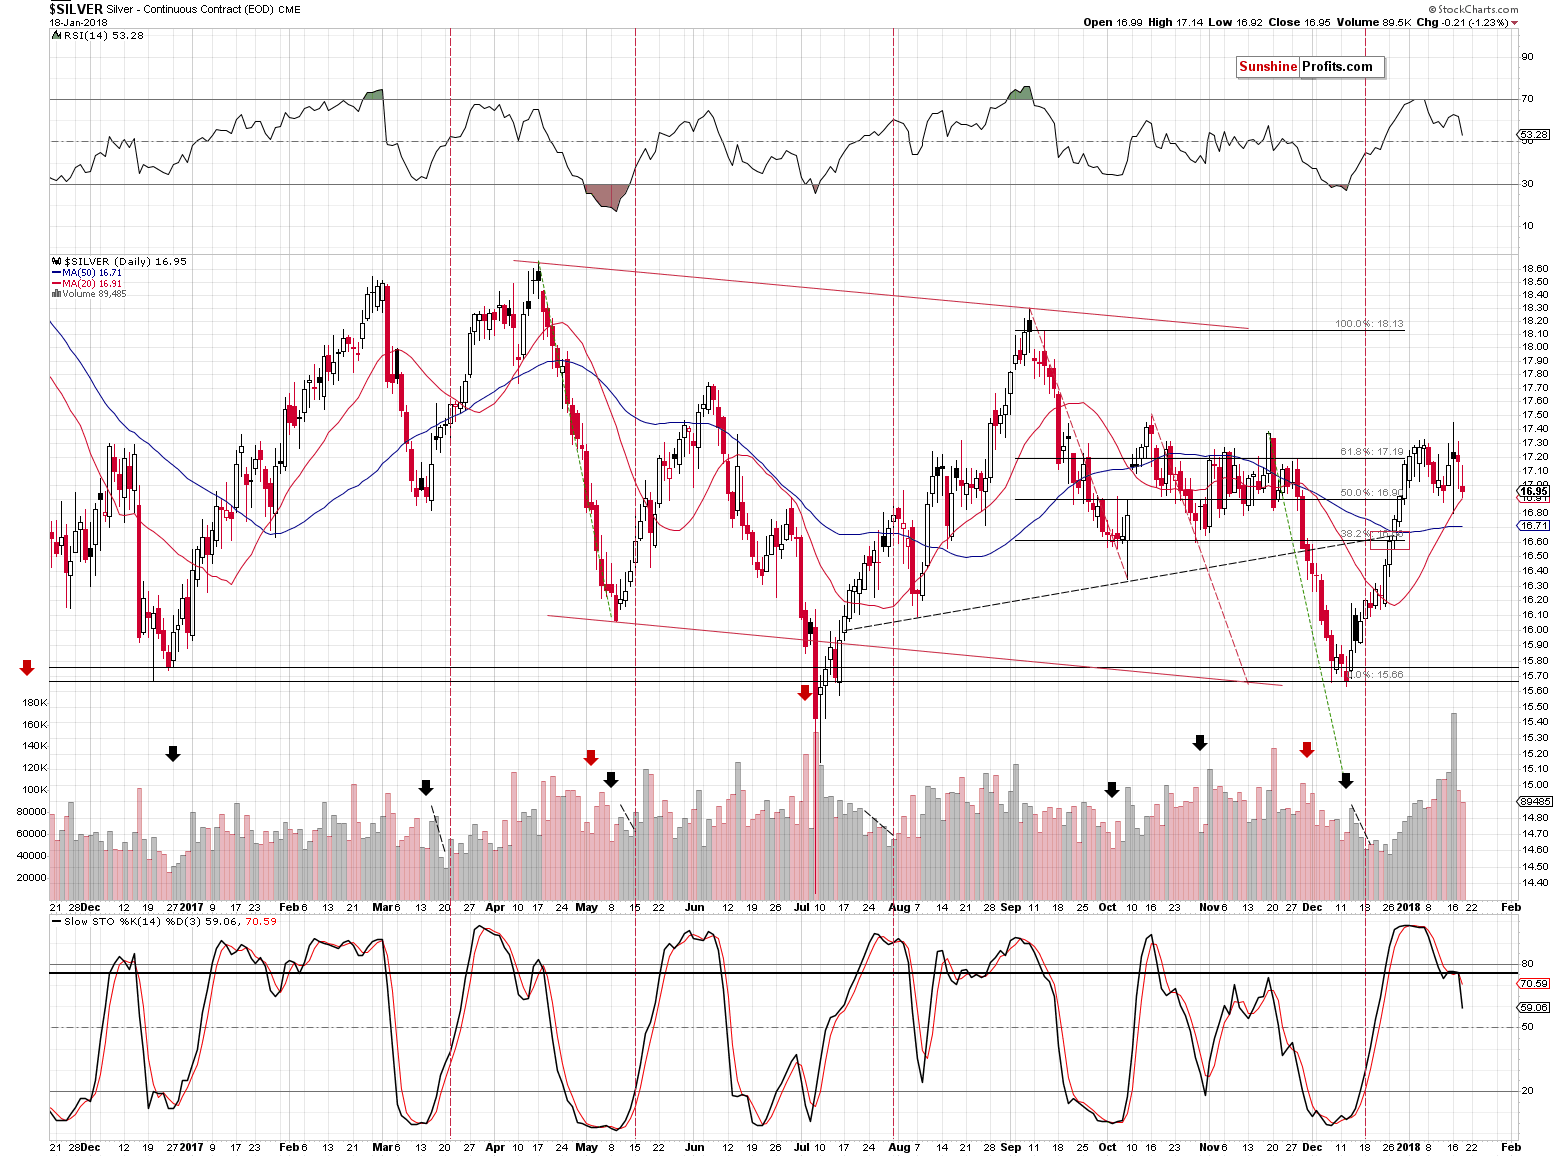1565x1157 pixels.
Task: Click the '50.0%: 16.90' Fibonacci label
Action: pos(1371,493)
